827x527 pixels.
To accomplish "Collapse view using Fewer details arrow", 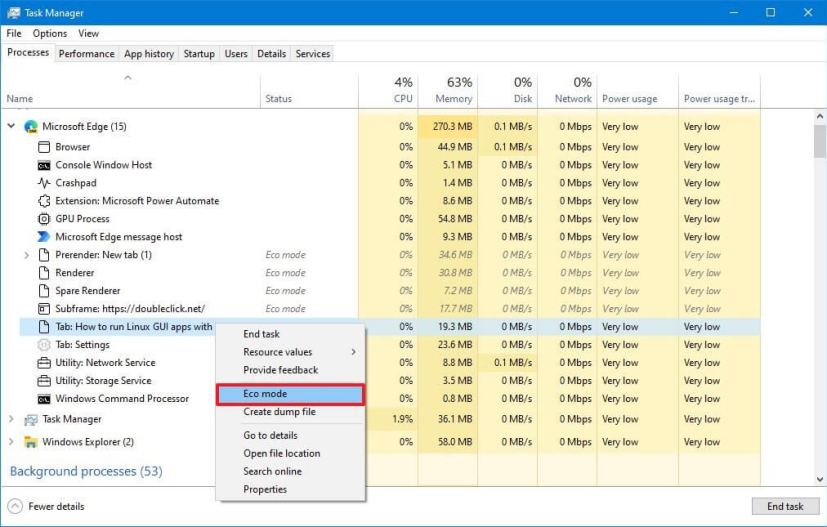I will point(15,506).
